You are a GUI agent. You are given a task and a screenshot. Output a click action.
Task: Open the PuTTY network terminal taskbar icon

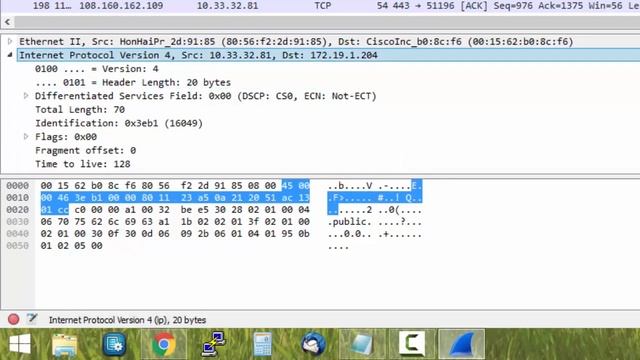pyautogui.click(x=213, y=344)
